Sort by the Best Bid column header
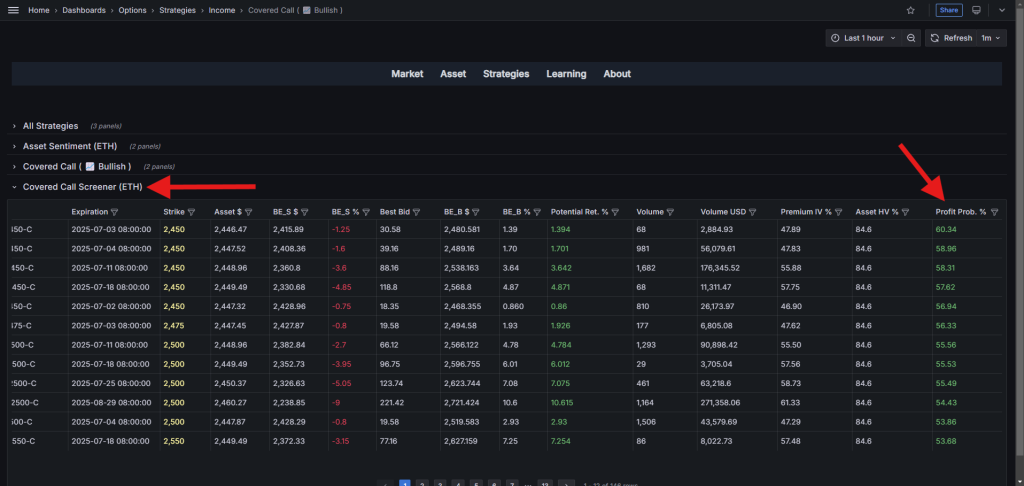 (x=398, y=212)
